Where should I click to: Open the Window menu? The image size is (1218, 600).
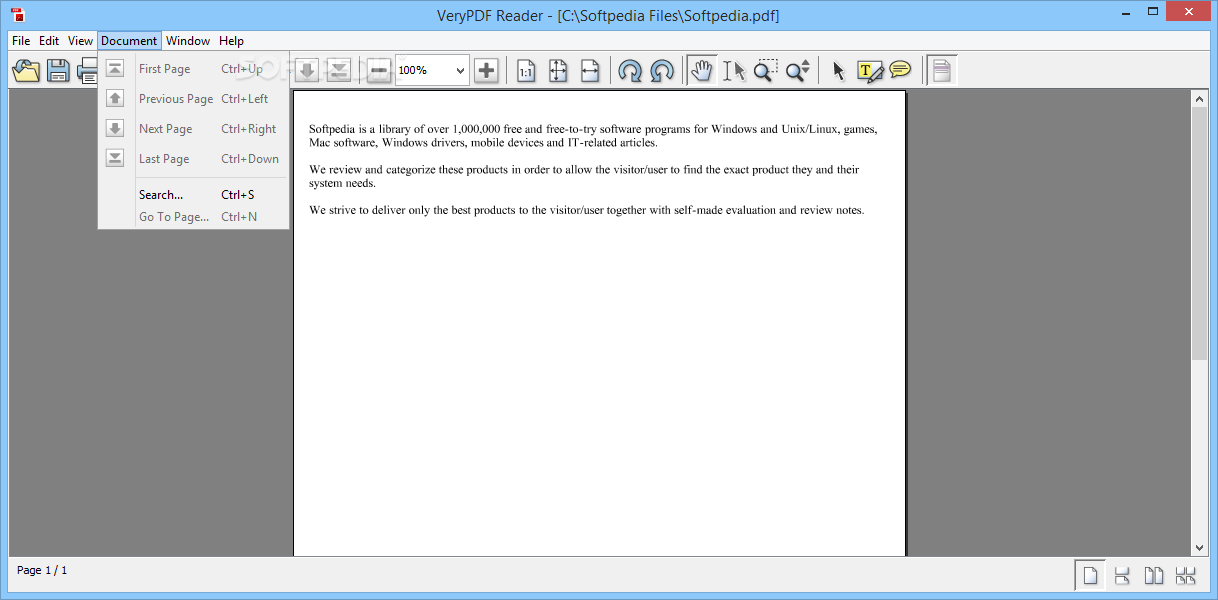tap(188, 41)
